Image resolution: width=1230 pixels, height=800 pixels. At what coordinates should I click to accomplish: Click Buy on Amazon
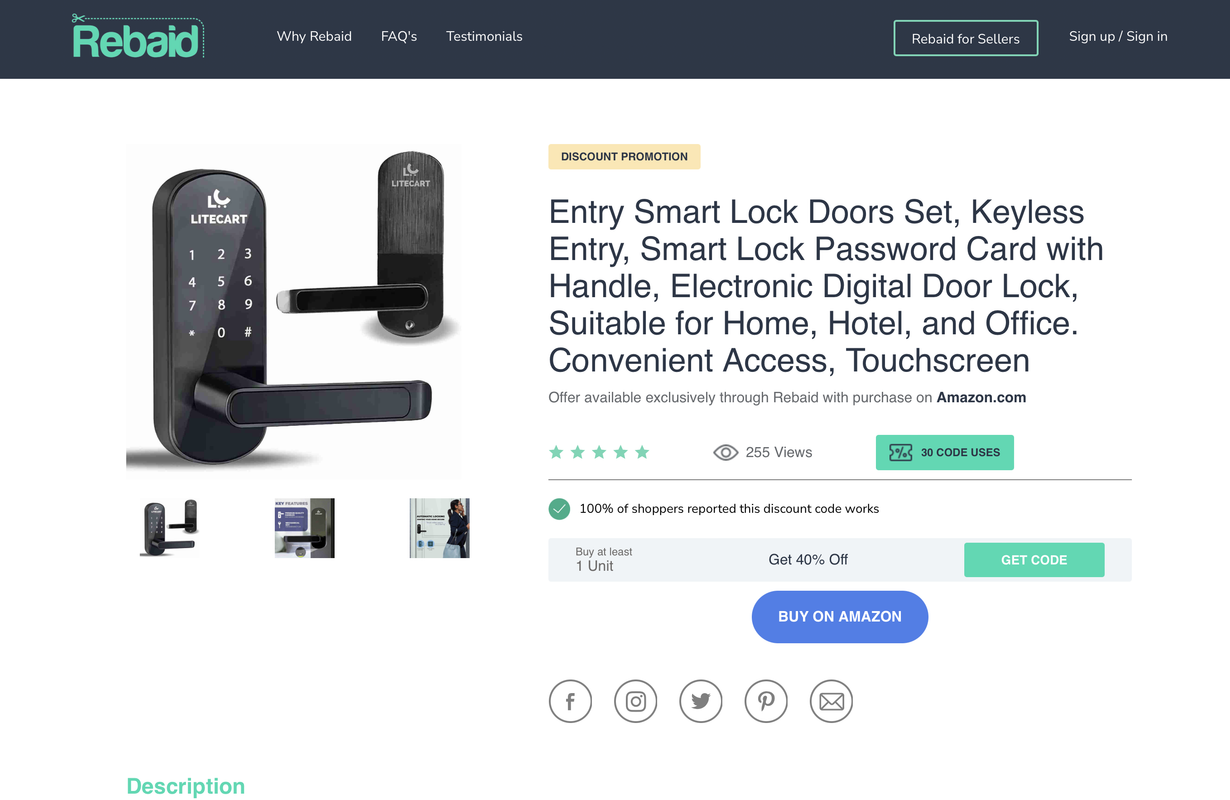tap(840, 616)
